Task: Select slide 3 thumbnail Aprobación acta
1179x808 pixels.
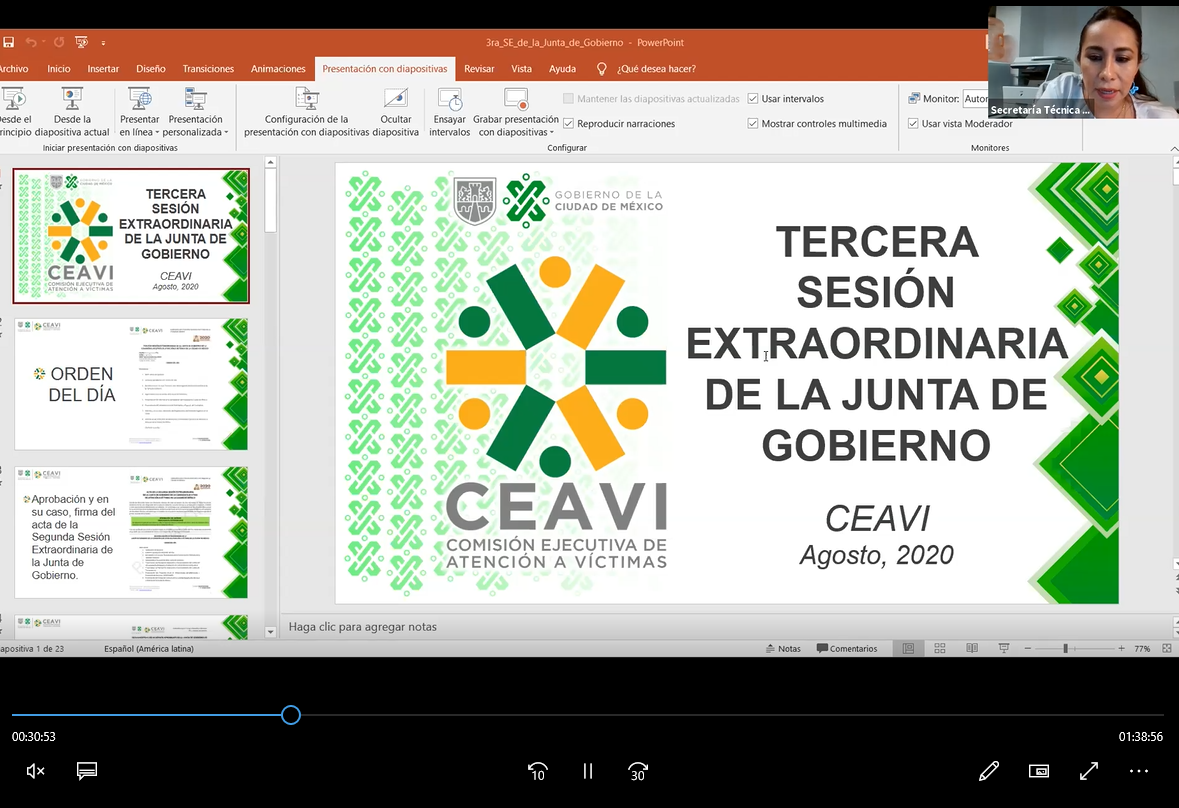Action: click(131, 532)
